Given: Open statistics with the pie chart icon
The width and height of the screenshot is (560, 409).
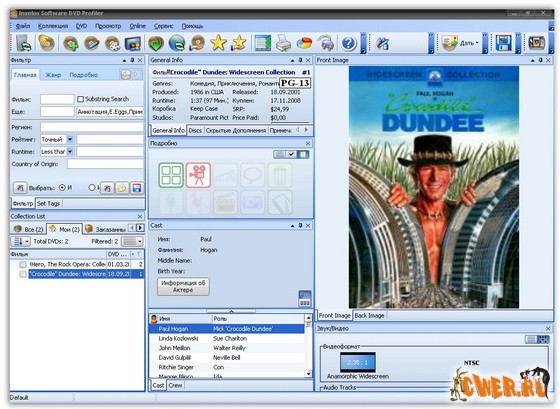Looking at the screenshot, I should (304, 43).
